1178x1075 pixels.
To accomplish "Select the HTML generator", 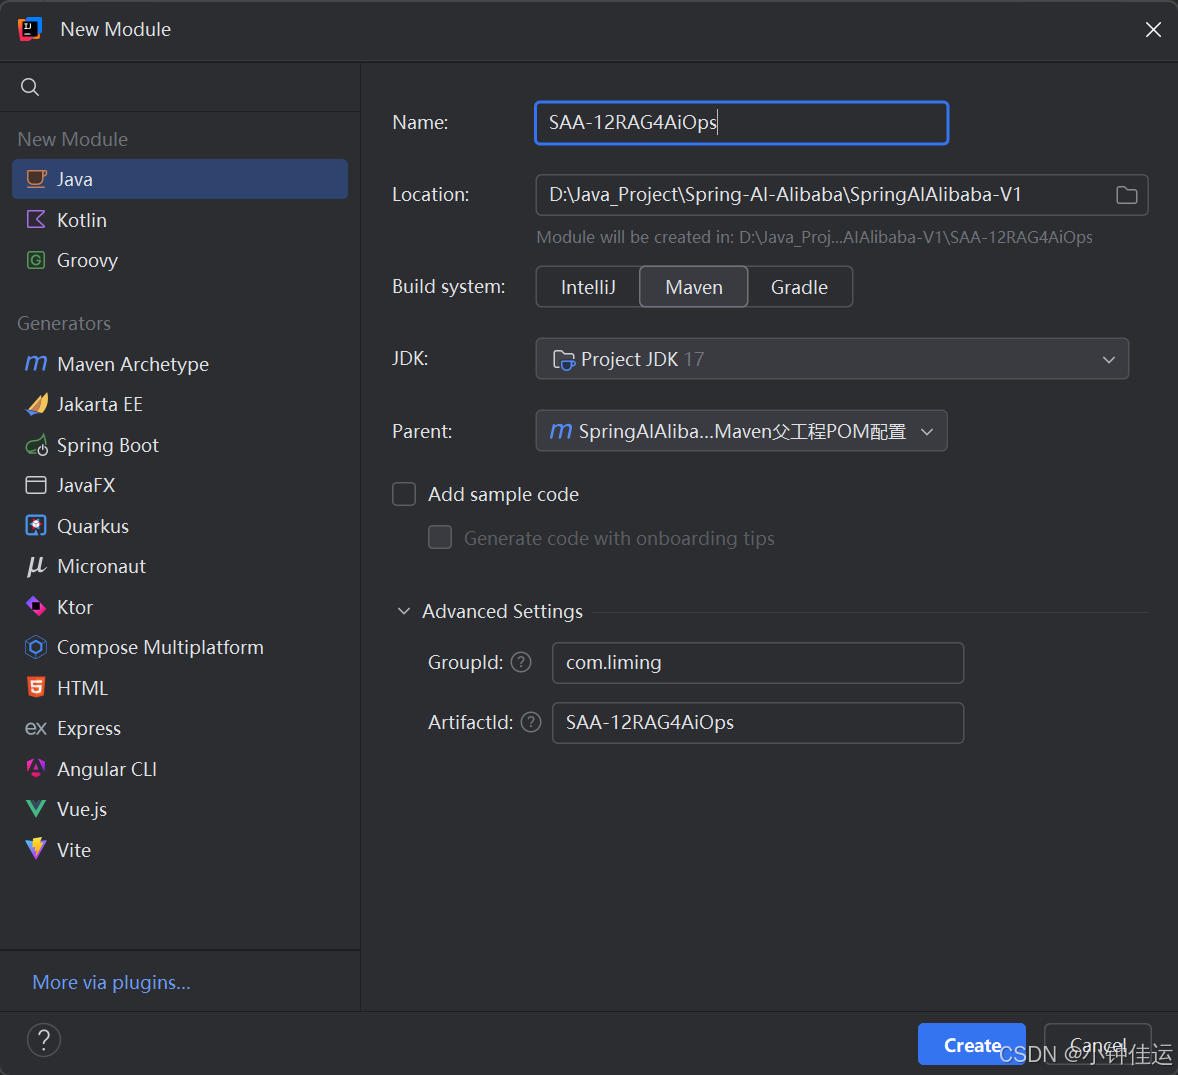I will pyautogui.click(x=180, y=688).
